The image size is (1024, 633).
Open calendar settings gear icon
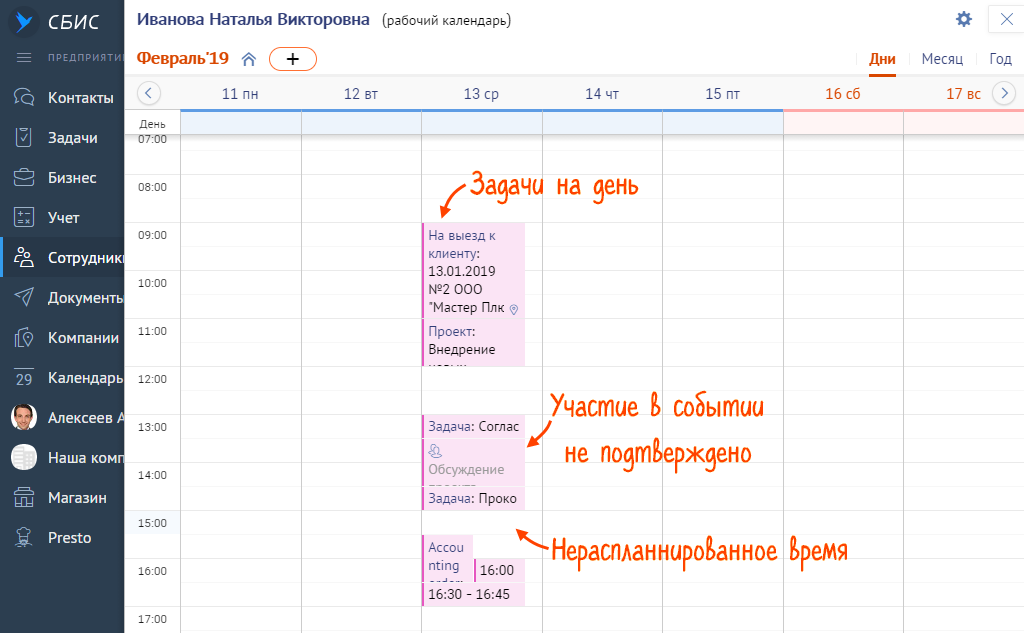coord(963,19)
